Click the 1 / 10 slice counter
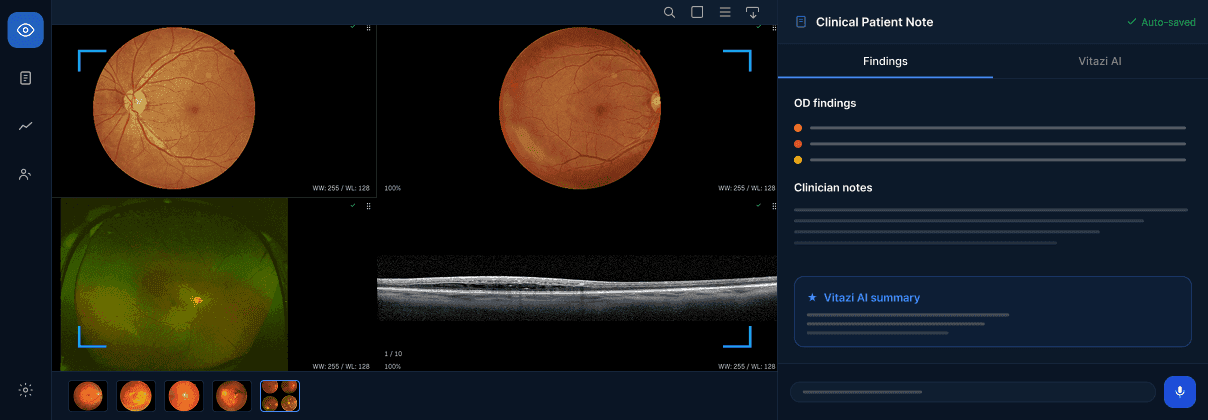The width and height of the screenshot is (1208, 420). 393,354
